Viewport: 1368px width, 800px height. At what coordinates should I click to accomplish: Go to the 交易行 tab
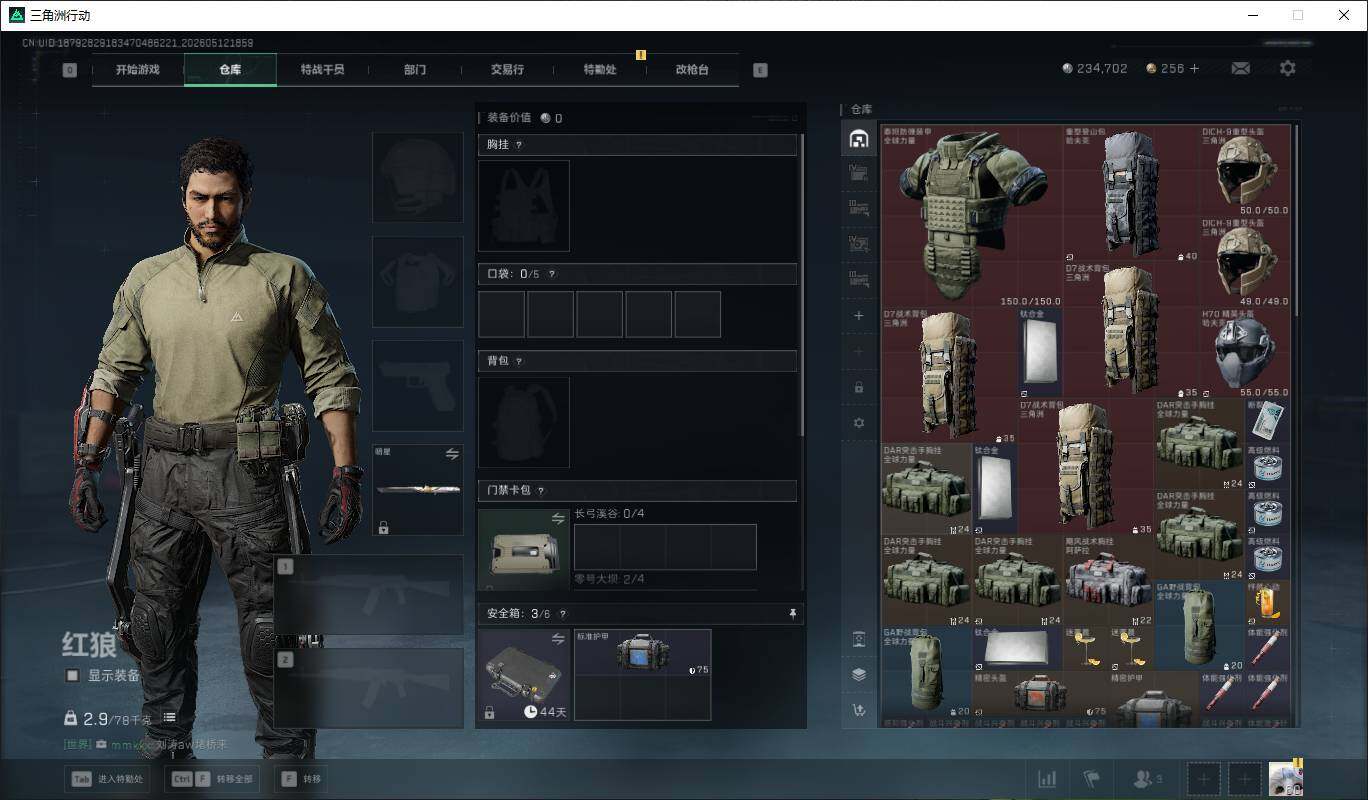507,70
